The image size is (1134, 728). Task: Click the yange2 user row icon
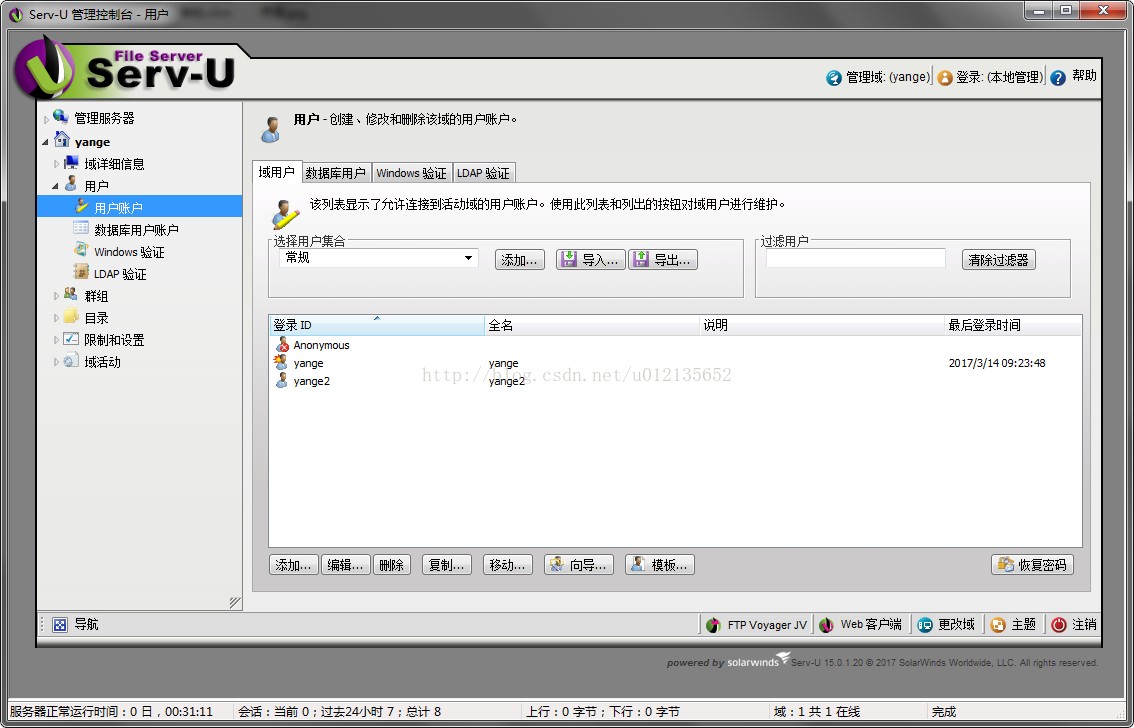point(282,380)
